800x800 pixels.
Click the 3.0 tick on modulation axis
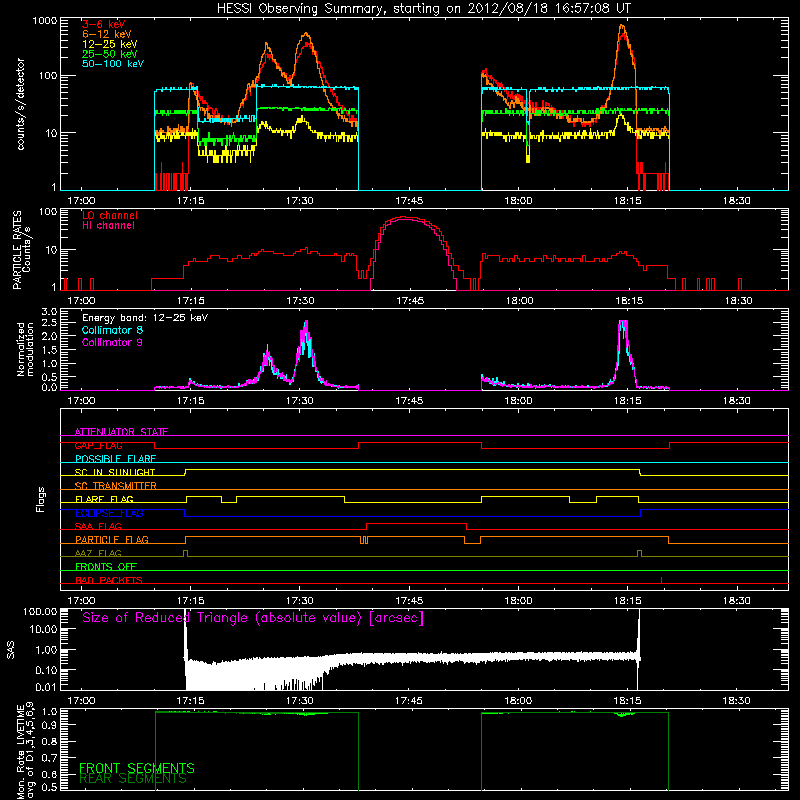[x=49, y=311]
